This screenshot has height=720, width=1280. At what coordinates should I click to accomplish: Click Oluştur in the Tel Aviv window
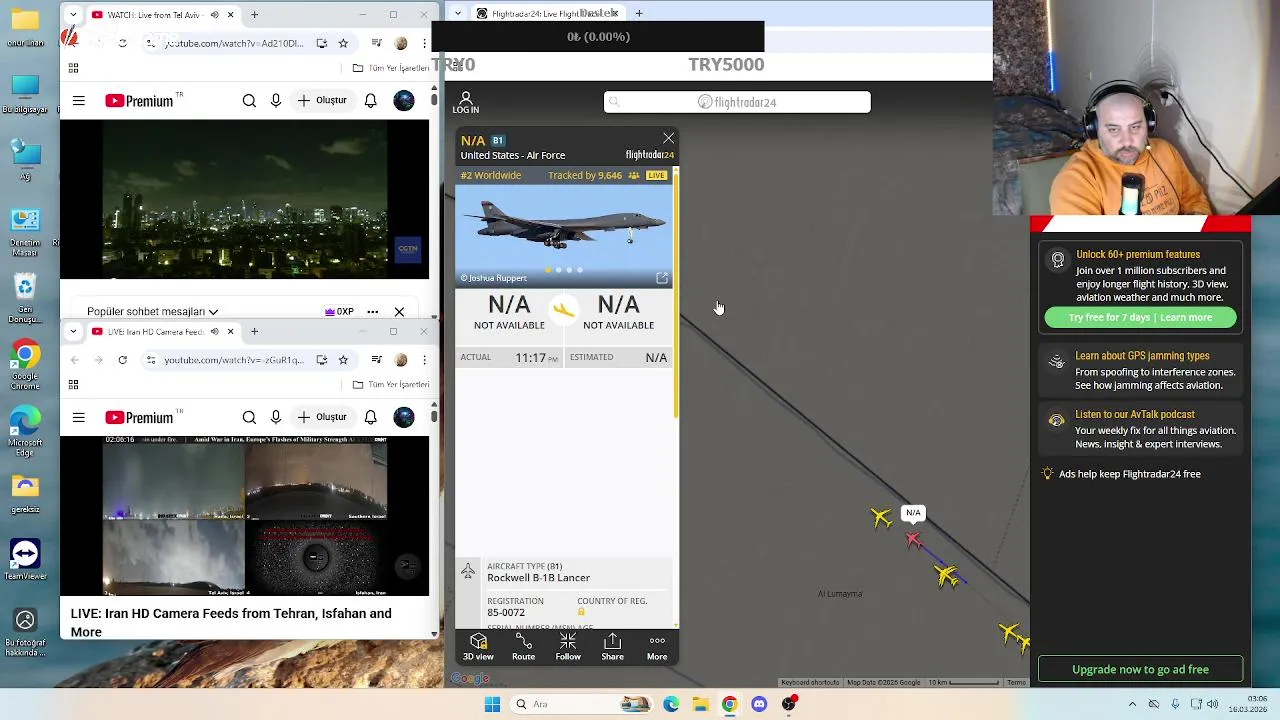click(x=322, y=101)
